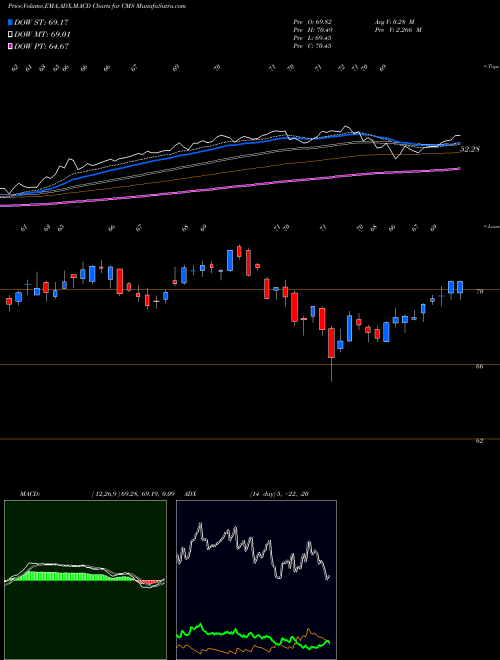
Task: Click the 'Pre V: 2.266 M' value
Action: tap(398, 30)
